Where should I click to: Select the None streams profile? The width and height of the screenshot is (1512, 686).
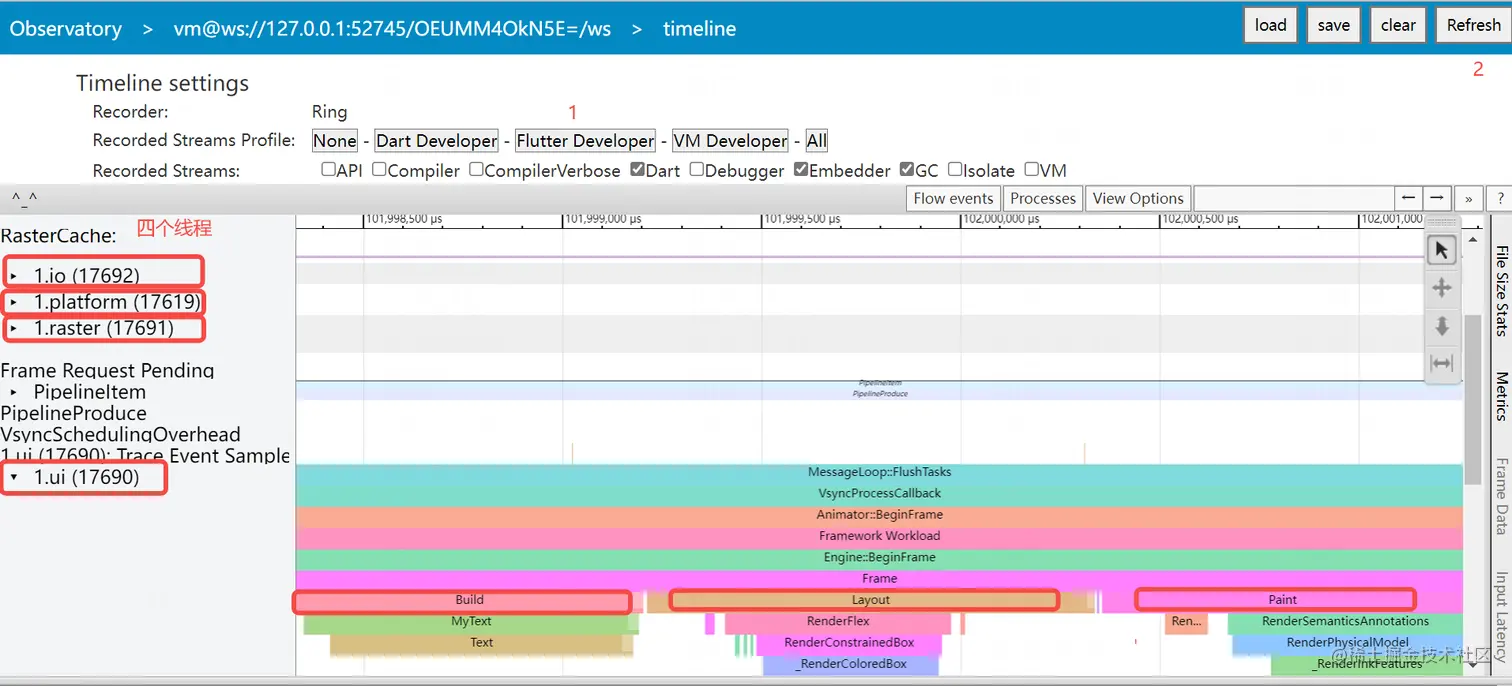pos(335,141)
